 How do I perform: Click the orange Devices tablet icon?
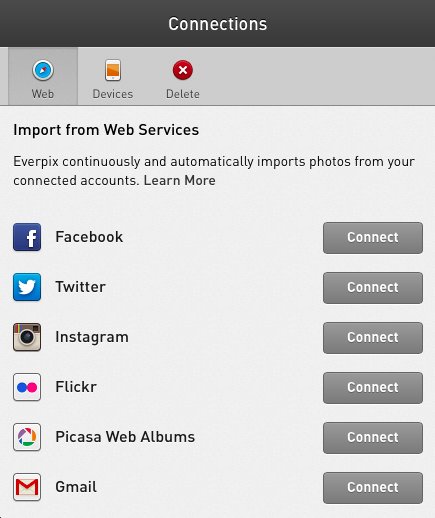click(x=113, y=70)
